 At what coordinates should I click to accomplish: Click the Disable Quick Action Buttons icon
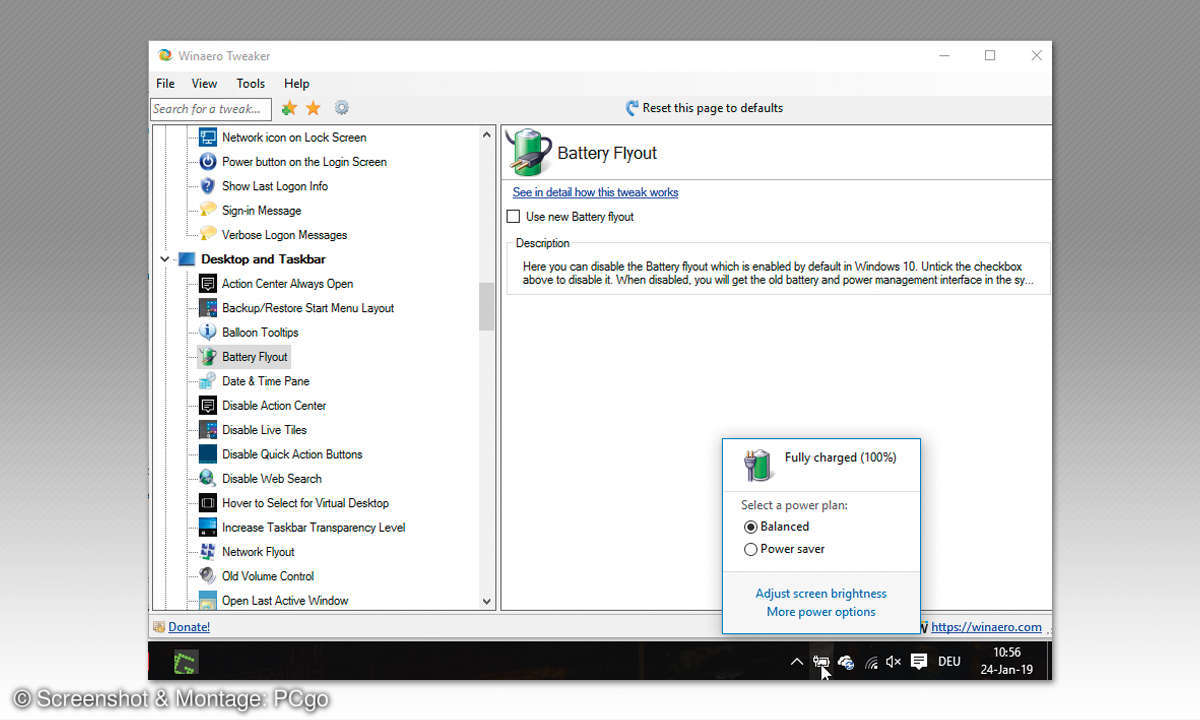point(207,454)
